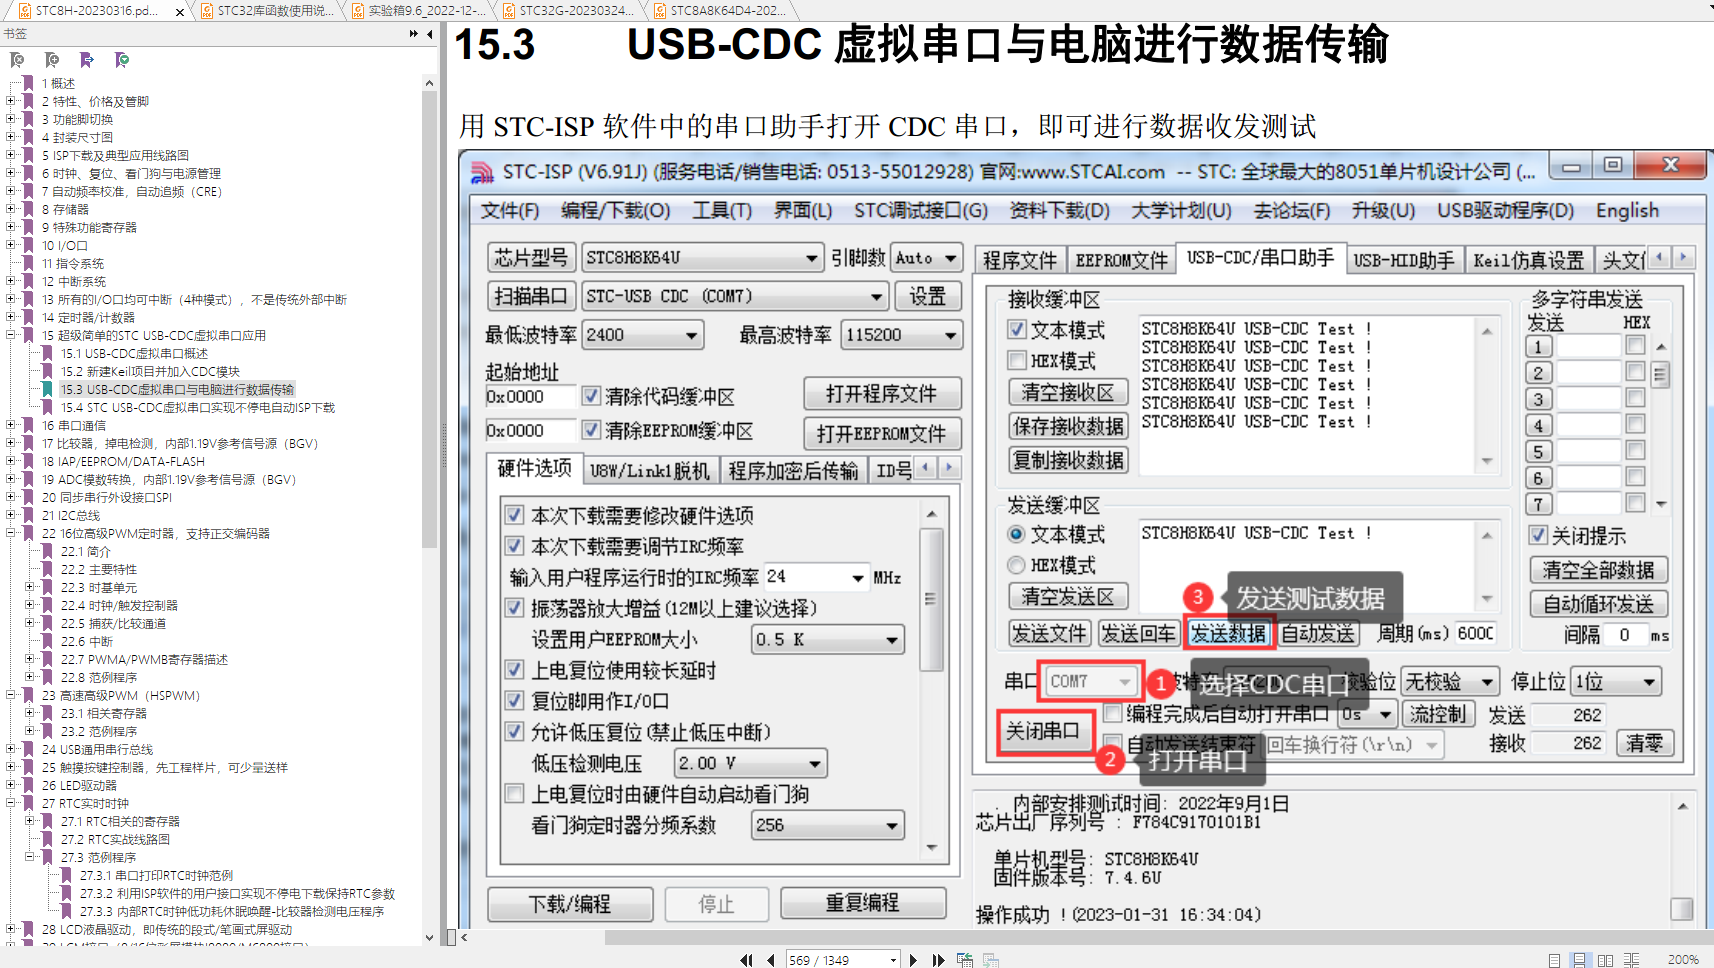Click the 下载/编程 button
The width and height of the screenshot is (1714, 968).
tap(570, 904)
